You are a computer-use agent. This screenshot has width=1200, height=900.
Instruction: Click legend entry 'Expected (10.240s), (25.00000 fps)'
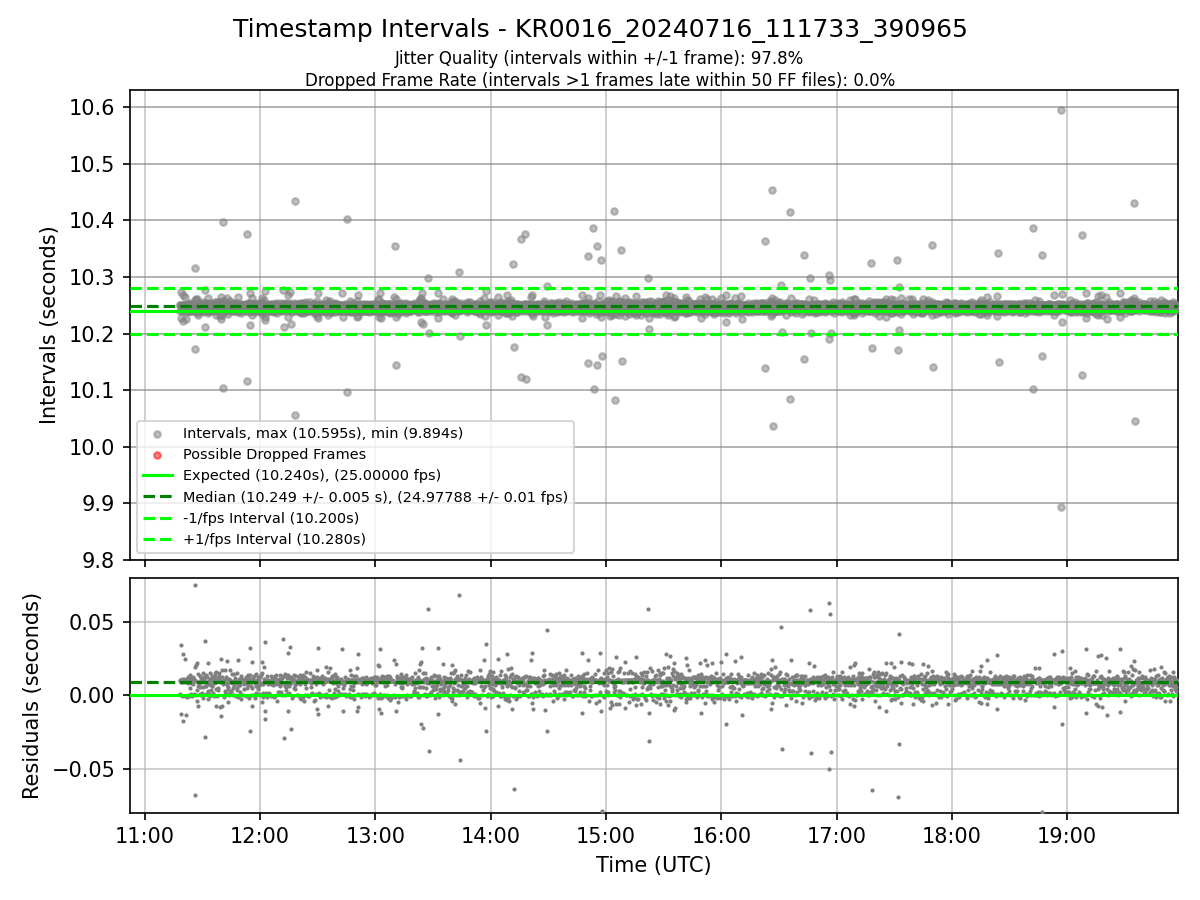pyautogui.click(x=312, y=475)
